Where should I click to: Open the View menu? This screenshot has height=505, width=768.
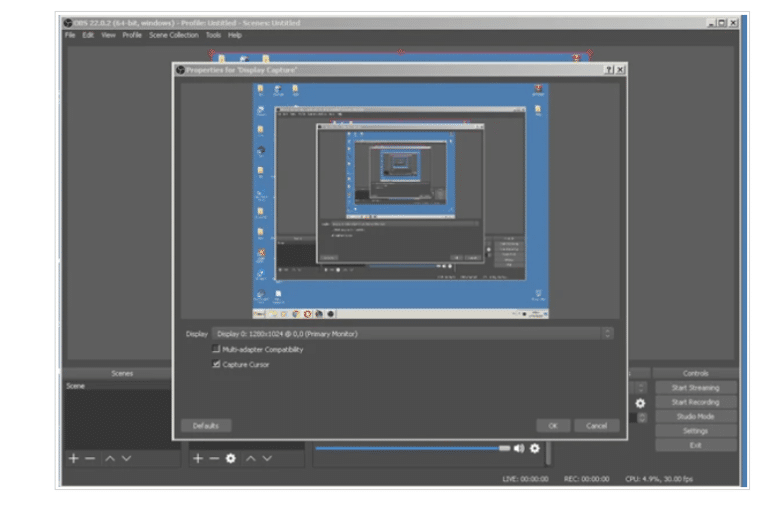[x=108, y=35]
